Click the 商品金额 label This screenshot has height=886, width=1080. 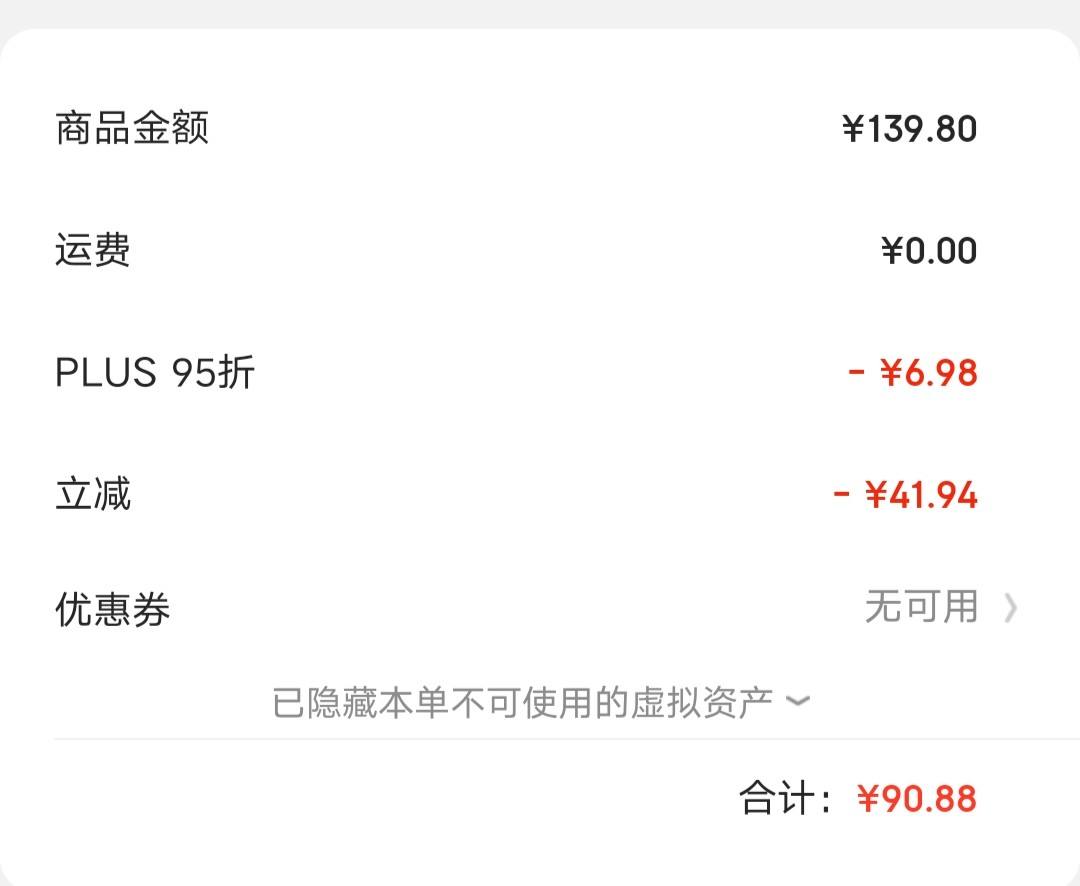[x=132, y=128]
